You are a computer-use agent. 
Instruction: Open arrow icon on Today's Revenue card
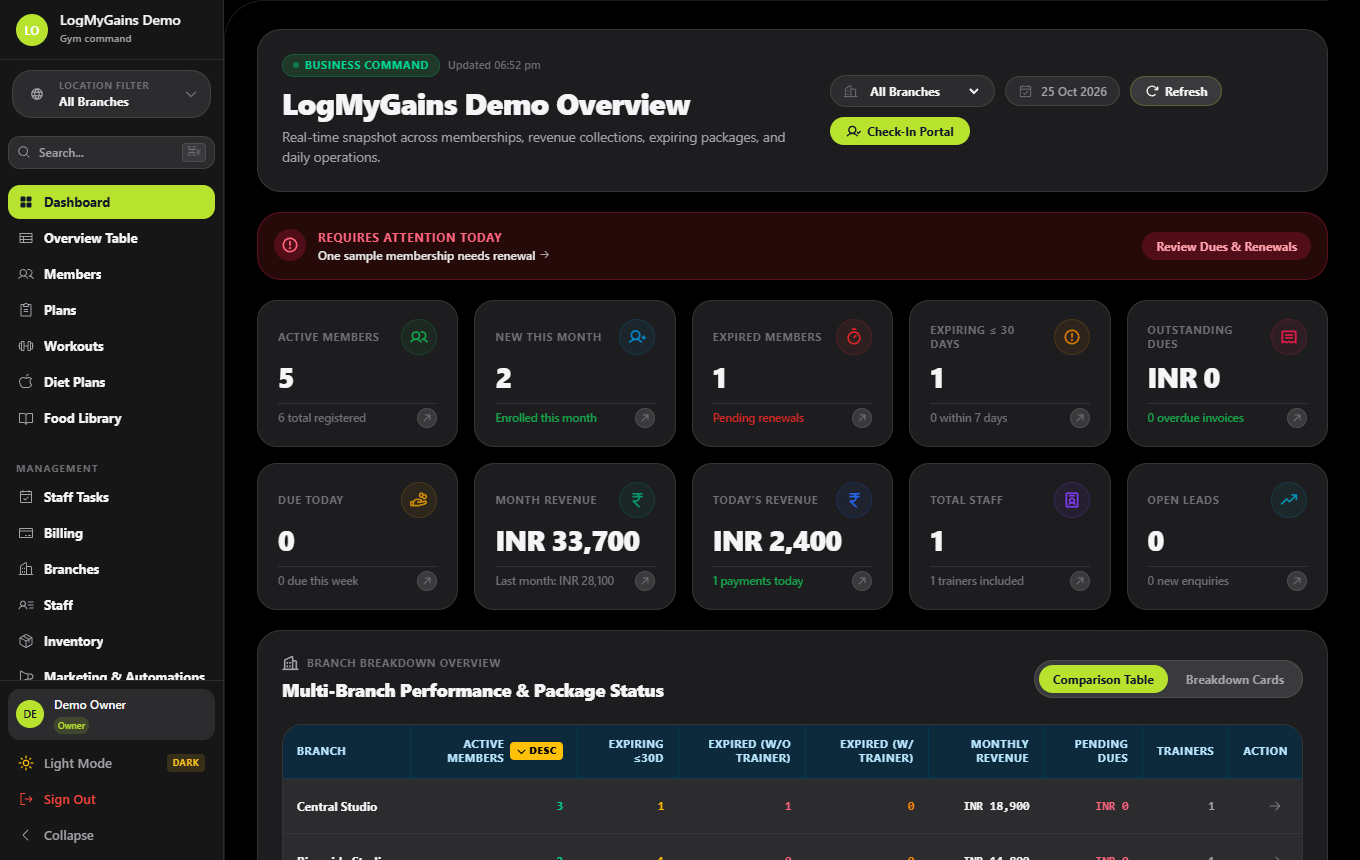(x=862, y=581)
